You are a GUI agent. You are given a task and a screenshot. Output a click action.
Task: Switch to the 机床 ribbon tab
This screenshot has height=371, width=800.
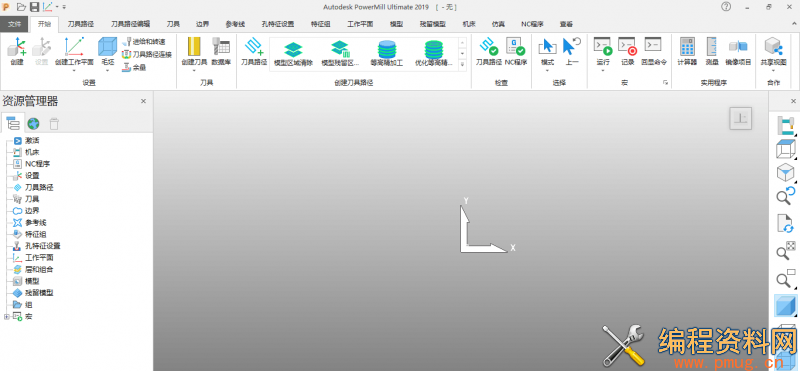coord(469,24)
